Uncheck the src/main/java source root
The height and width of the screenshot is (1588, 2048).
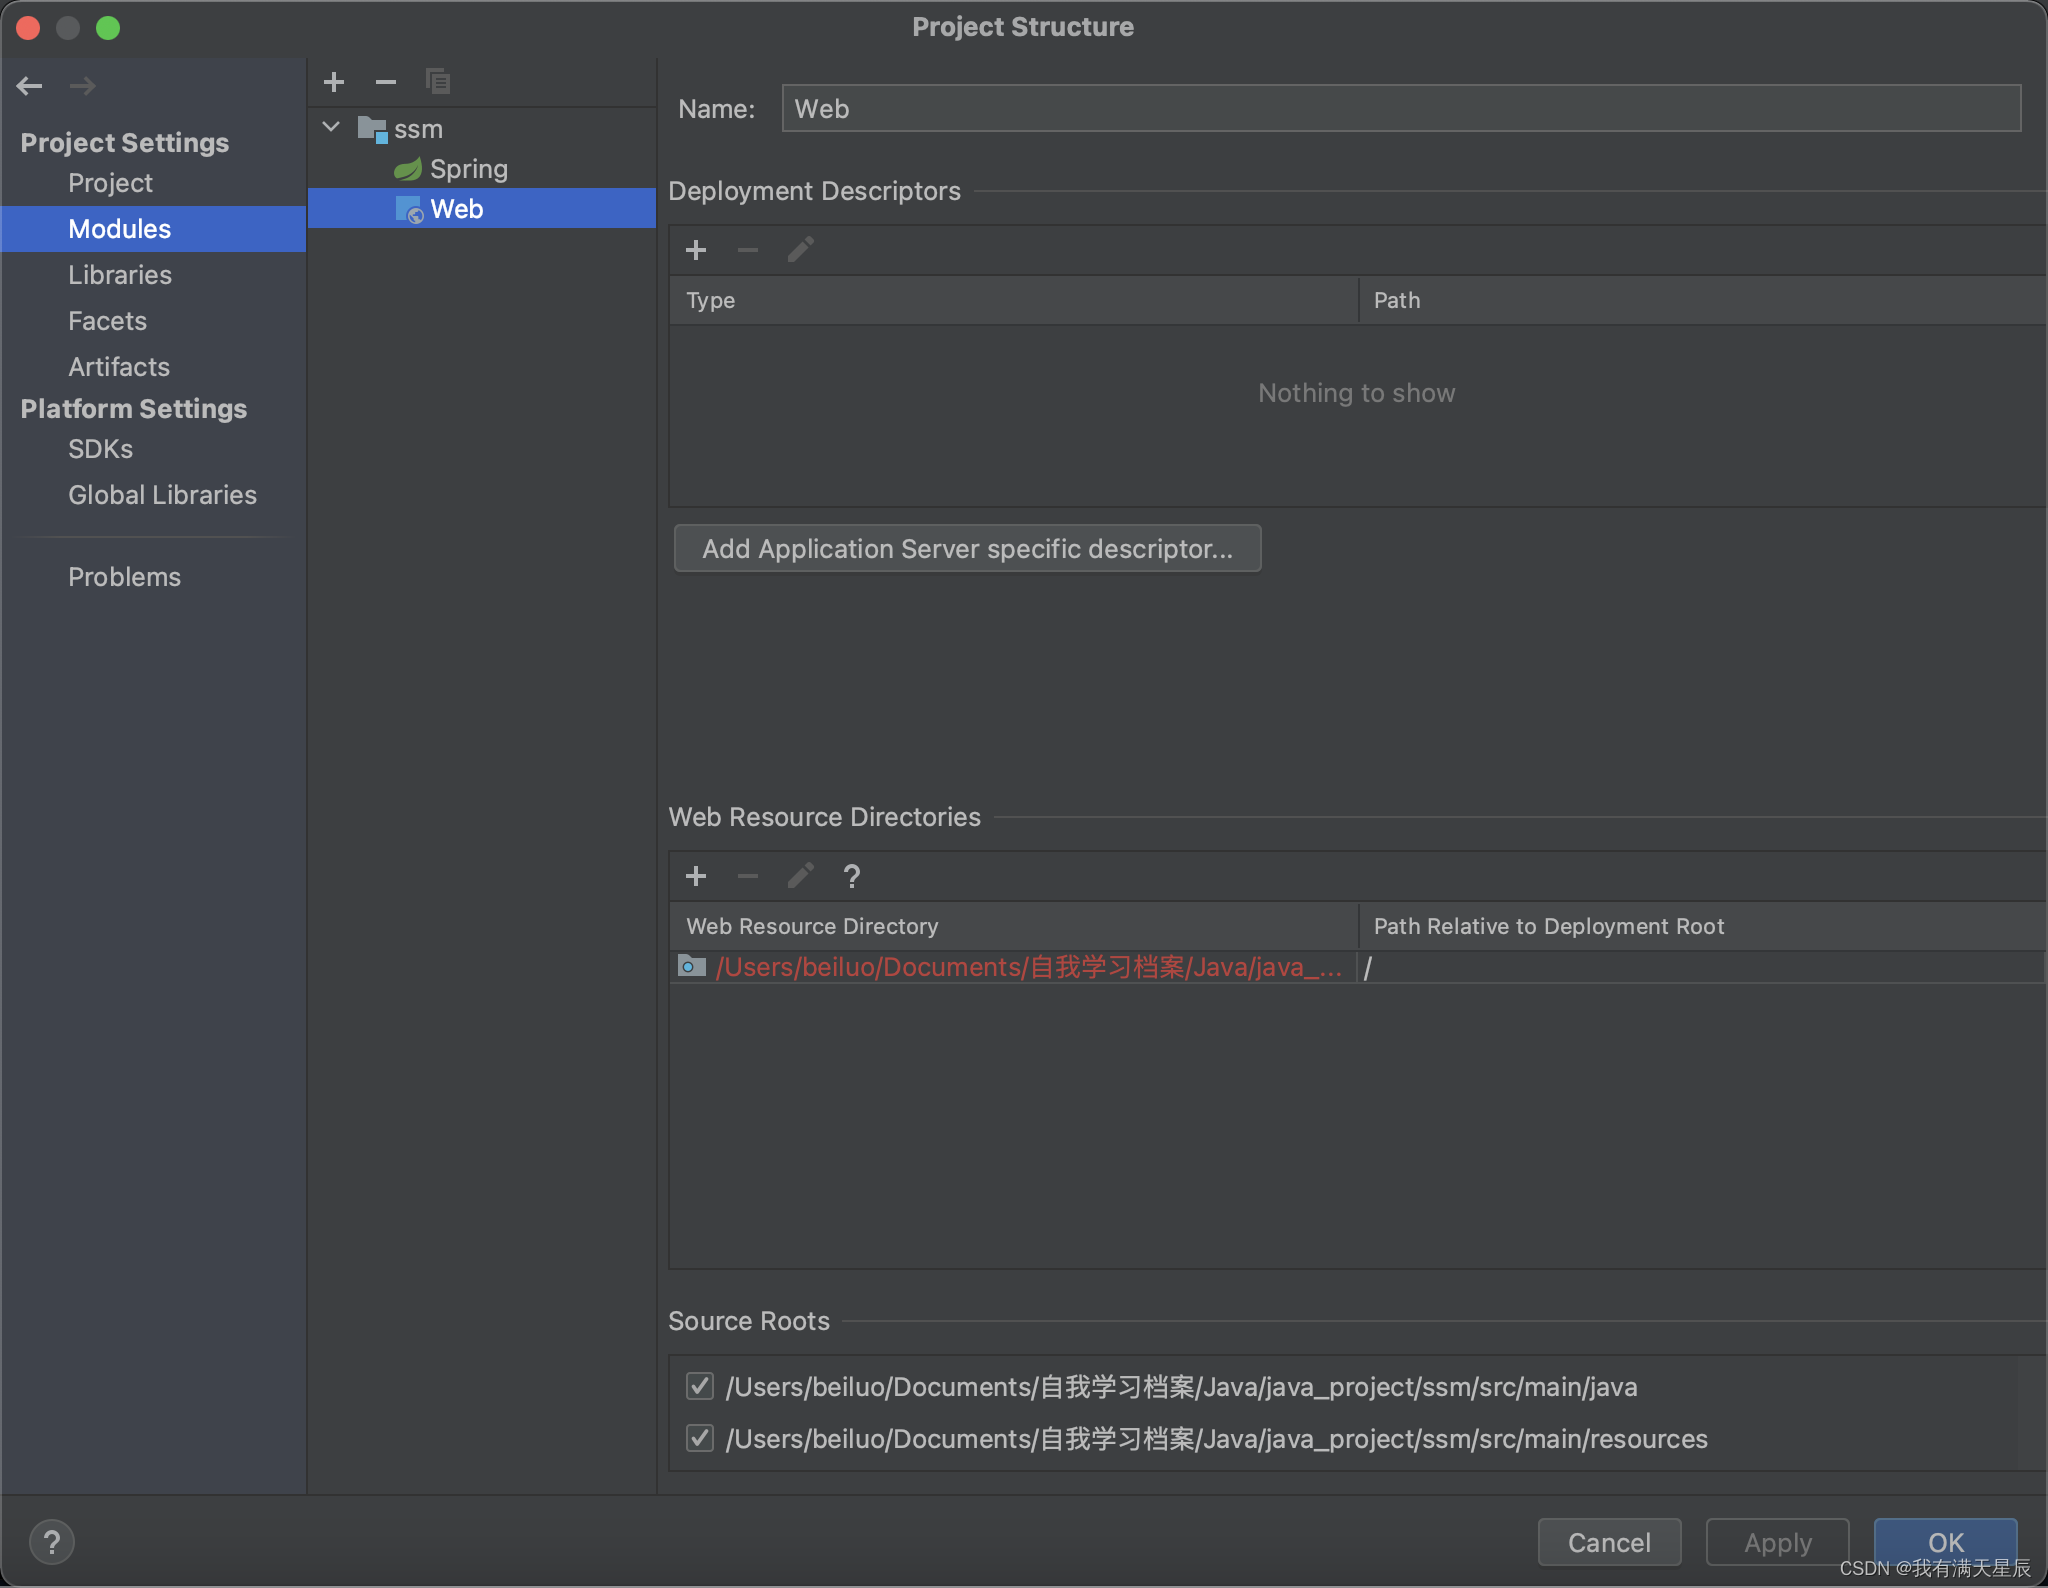tap(700, 1386)
